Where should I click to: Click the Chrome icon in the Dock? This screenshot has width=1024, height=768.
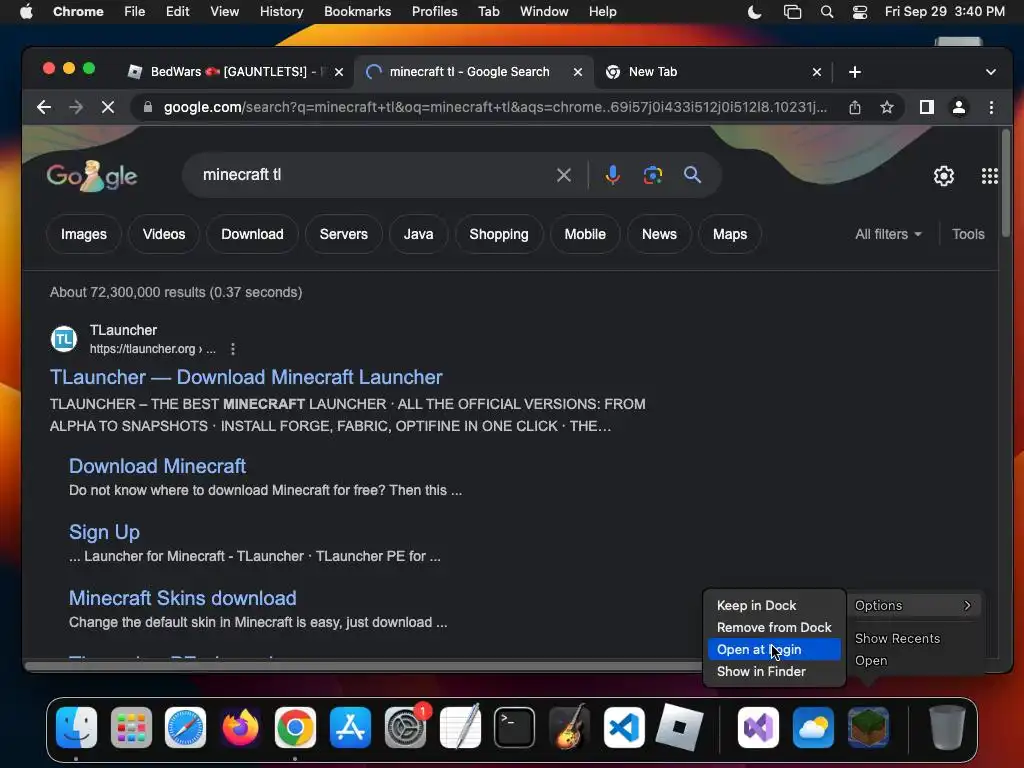[x=295, y=728]
